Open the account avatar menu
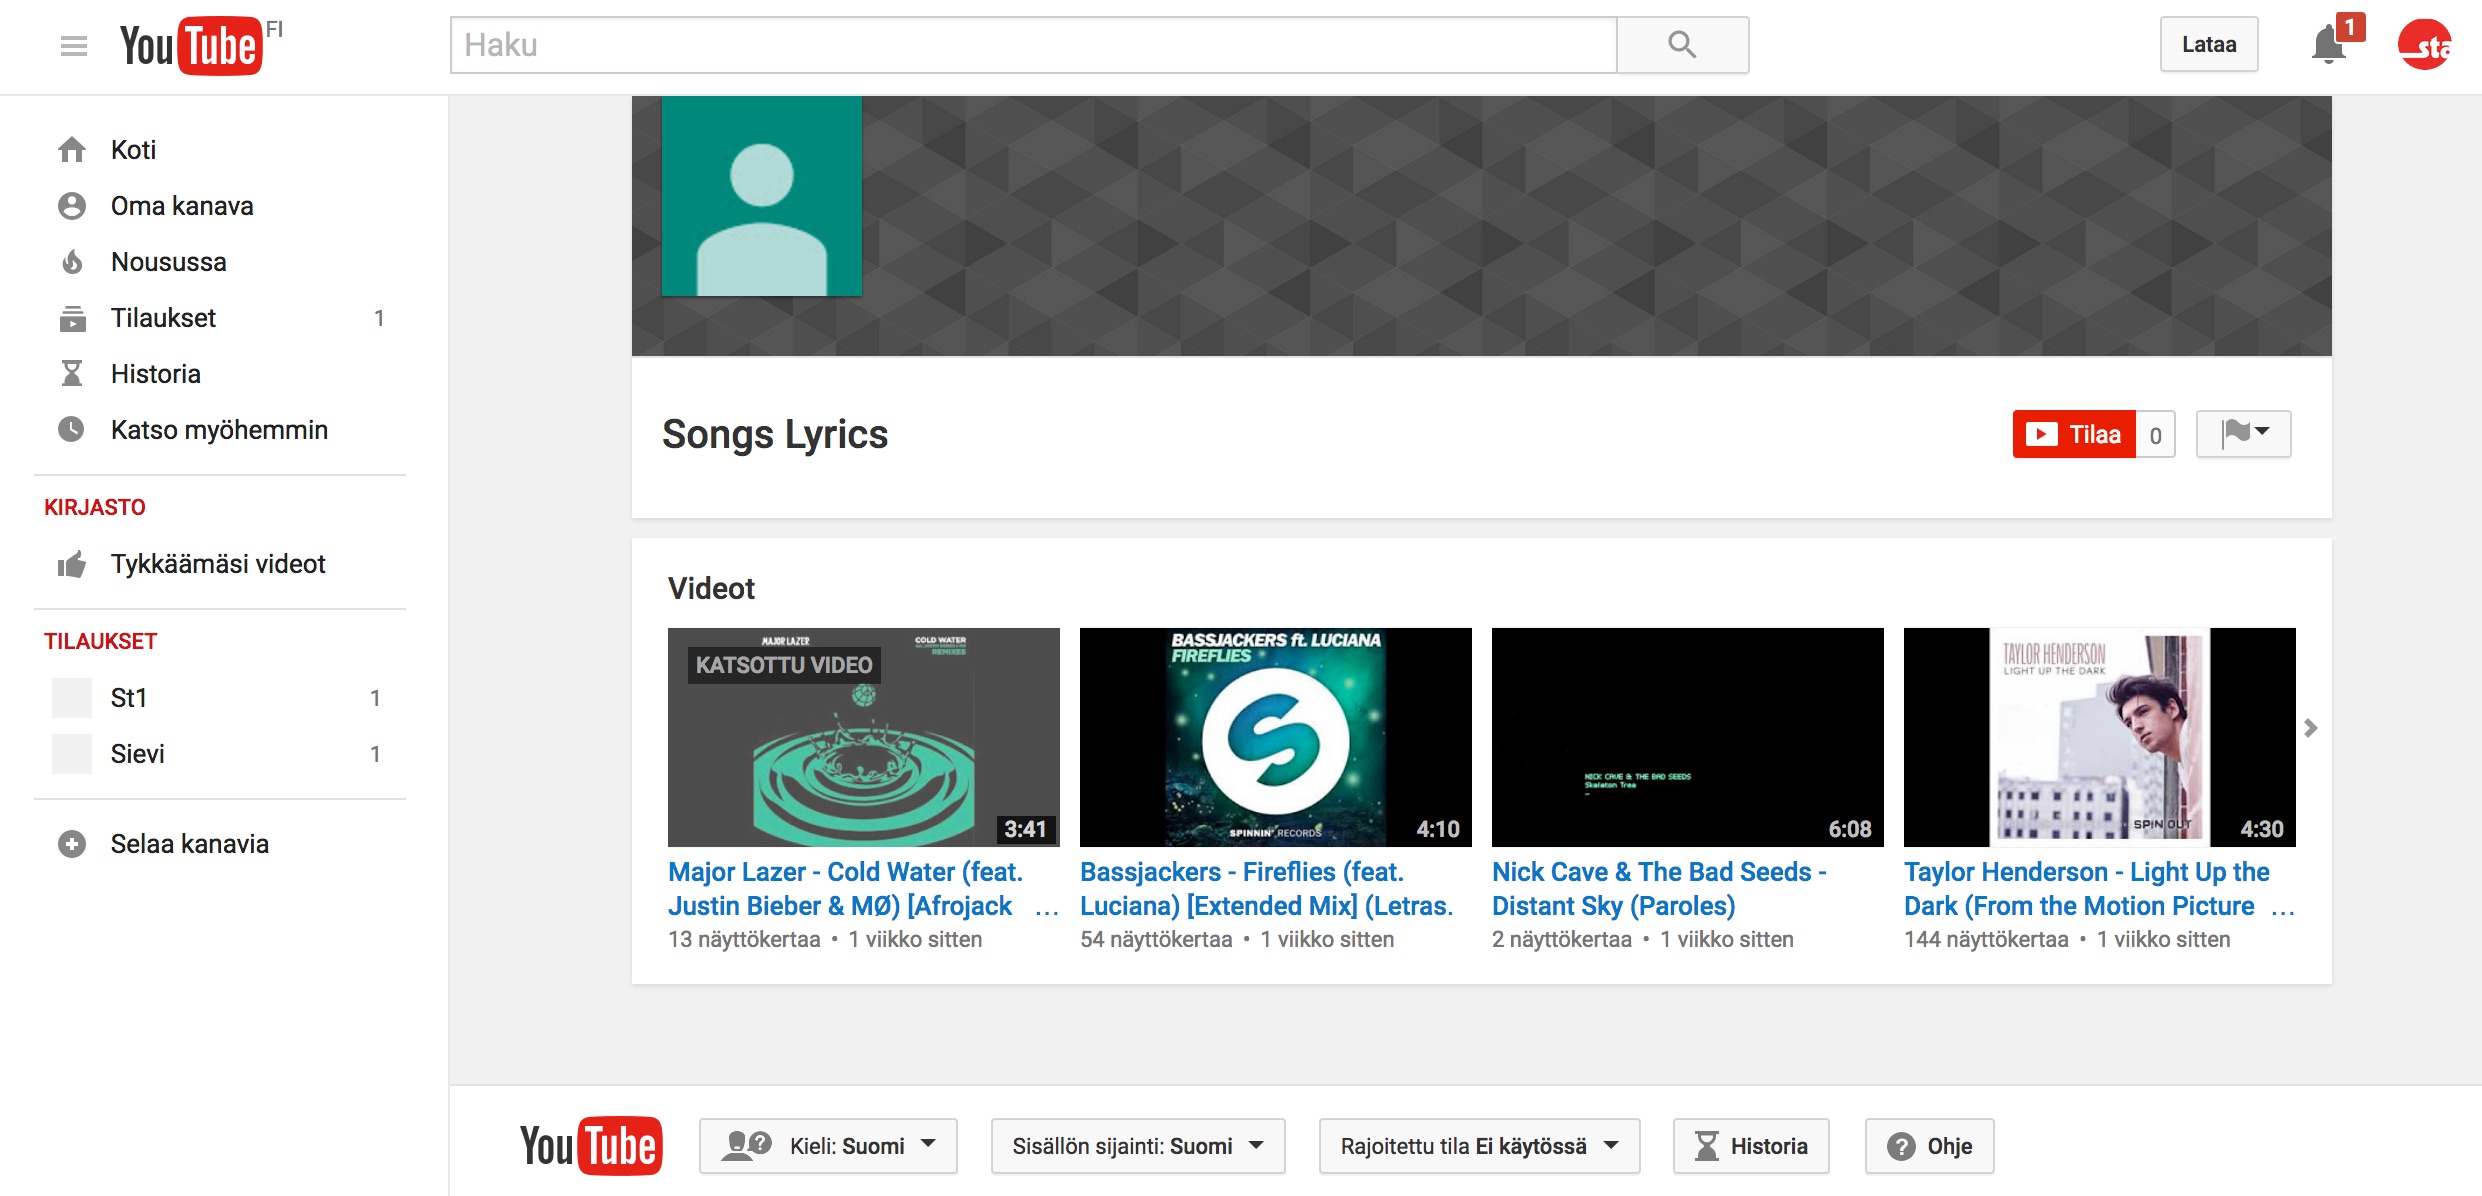 (x=2424, y=45)
